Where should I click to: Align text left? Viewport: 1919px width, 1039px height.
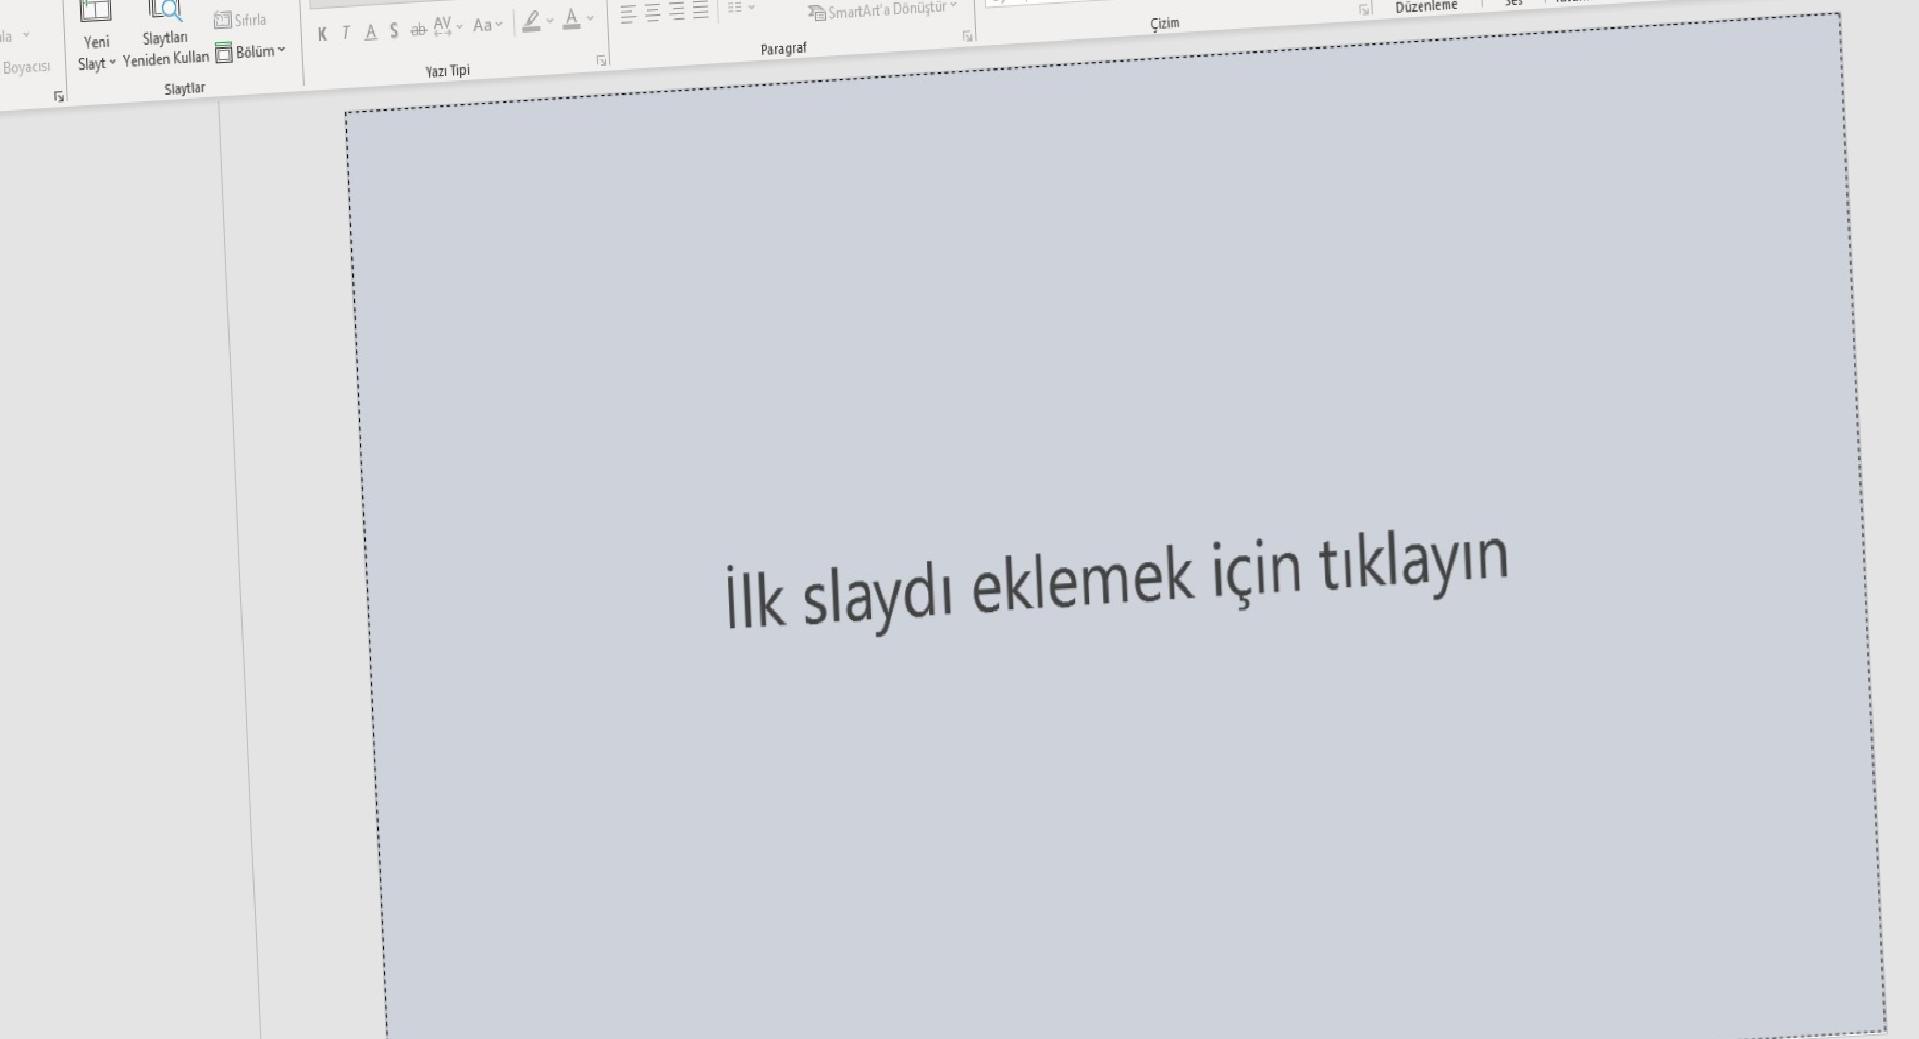pyautogui.click(x=628, y=15)
